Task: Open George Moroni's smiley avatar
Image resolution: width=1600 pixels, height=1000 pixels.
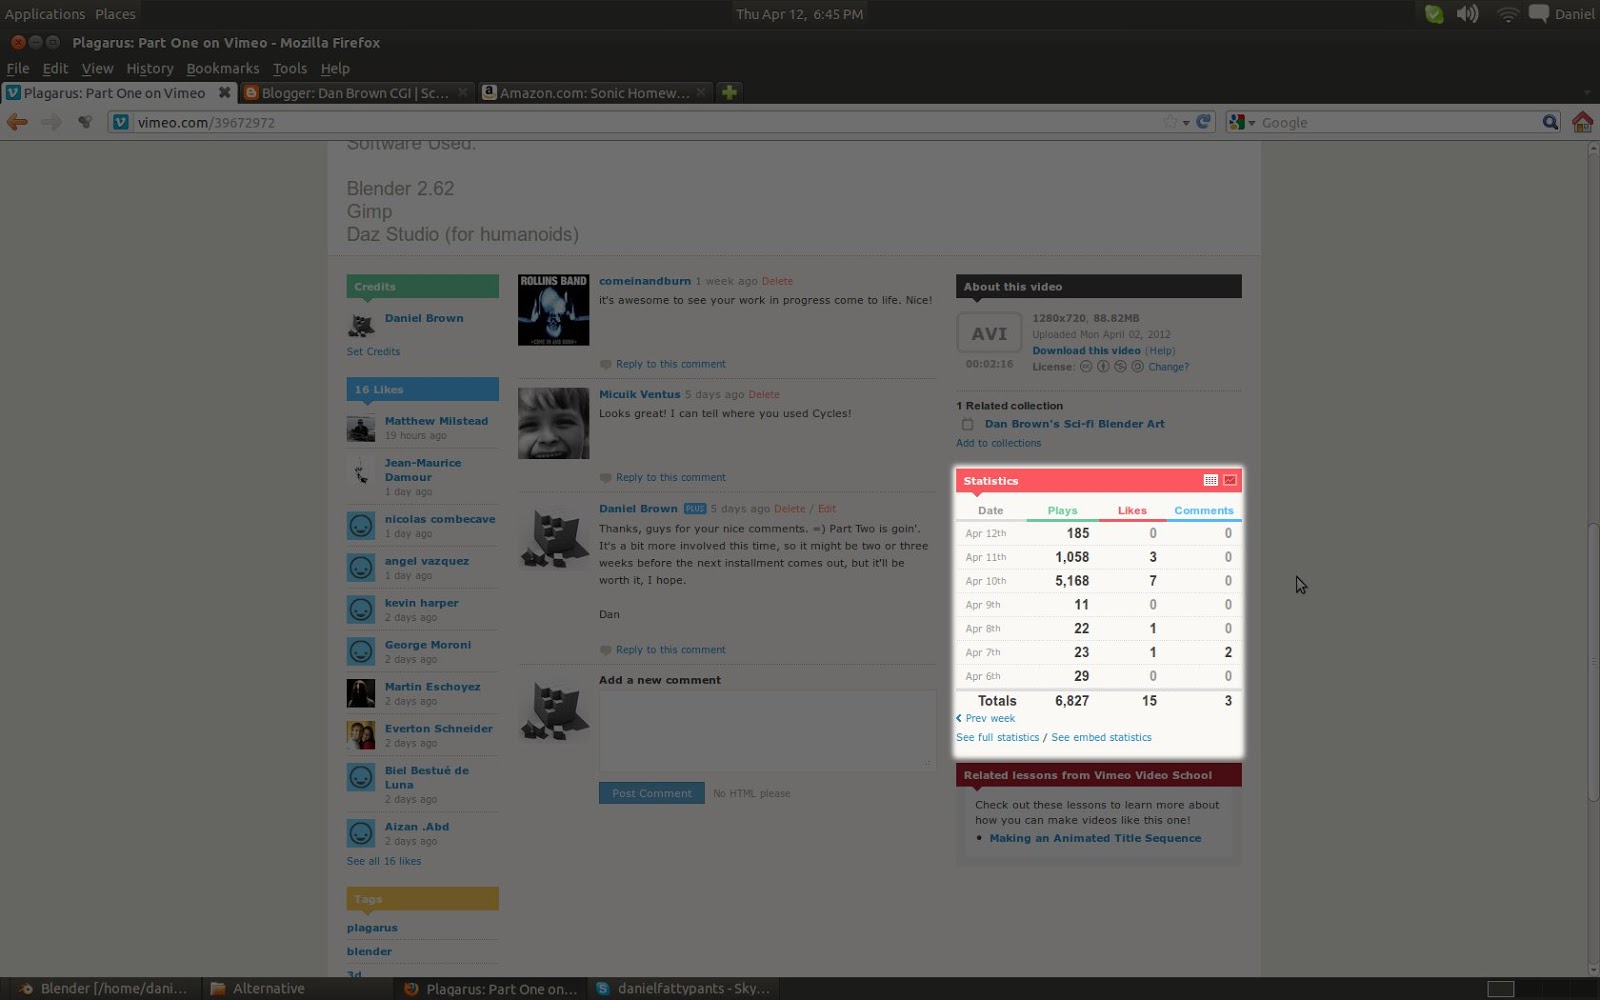Action: (x=361, y=651)
